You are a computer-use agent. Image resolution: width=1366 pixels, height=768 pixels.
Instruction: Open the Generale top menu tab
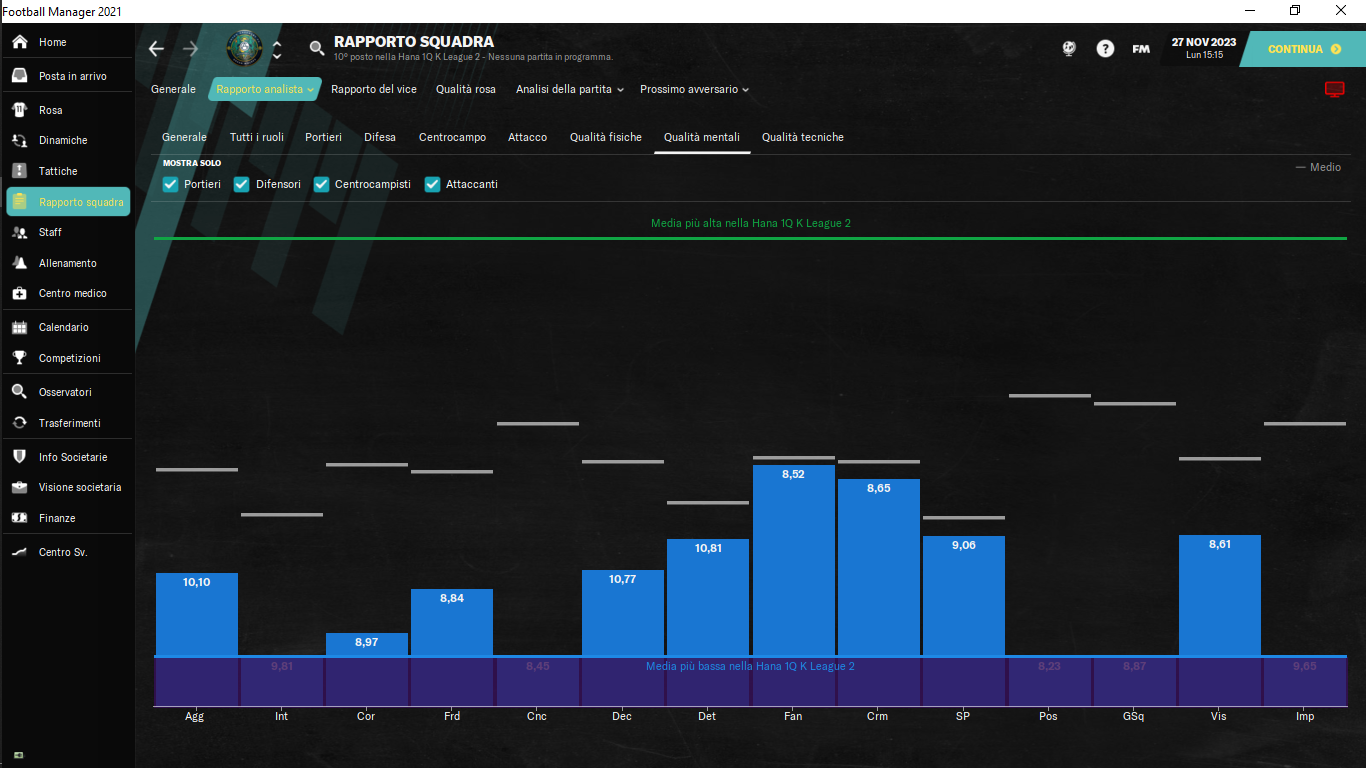tap(173, 89)
